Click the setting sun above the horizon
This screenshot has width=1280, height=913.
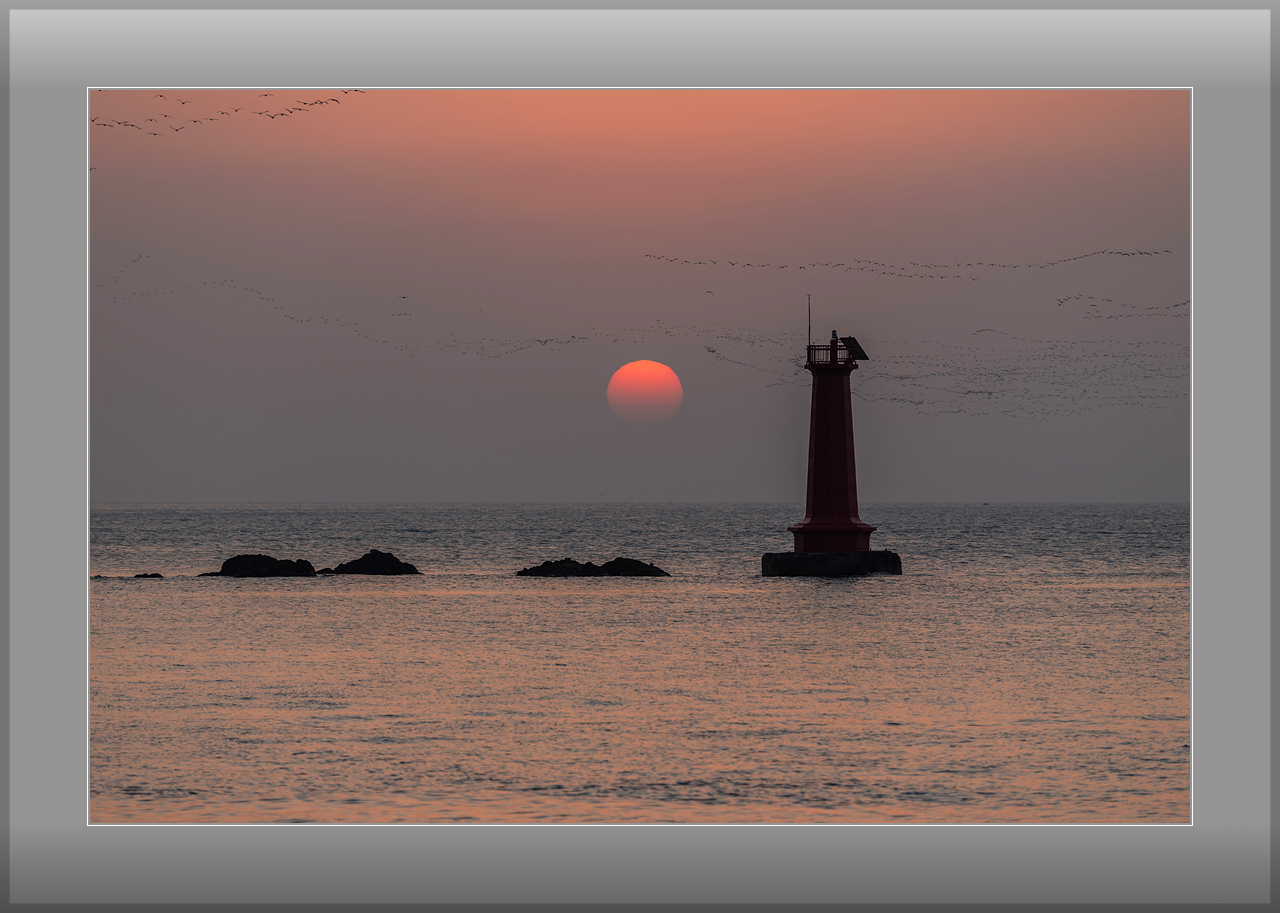click(645, 391)
